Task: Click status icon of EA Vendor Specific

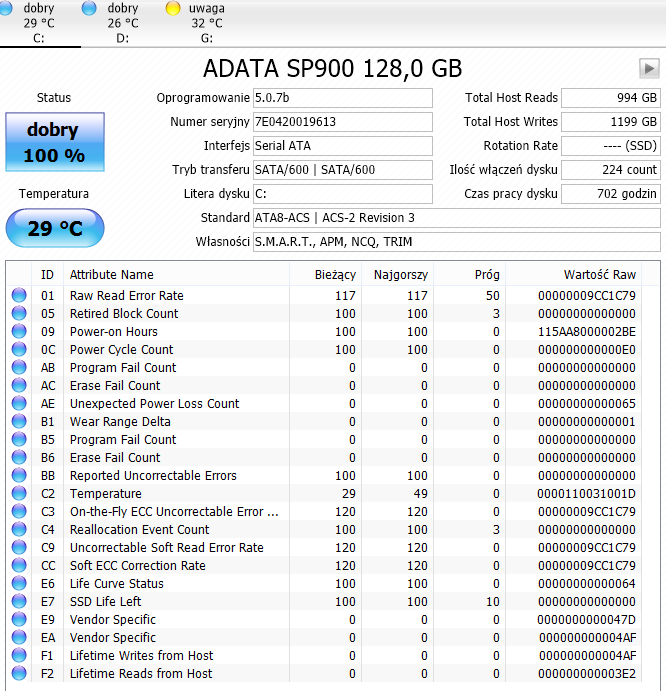Action: tap(19, 637)
